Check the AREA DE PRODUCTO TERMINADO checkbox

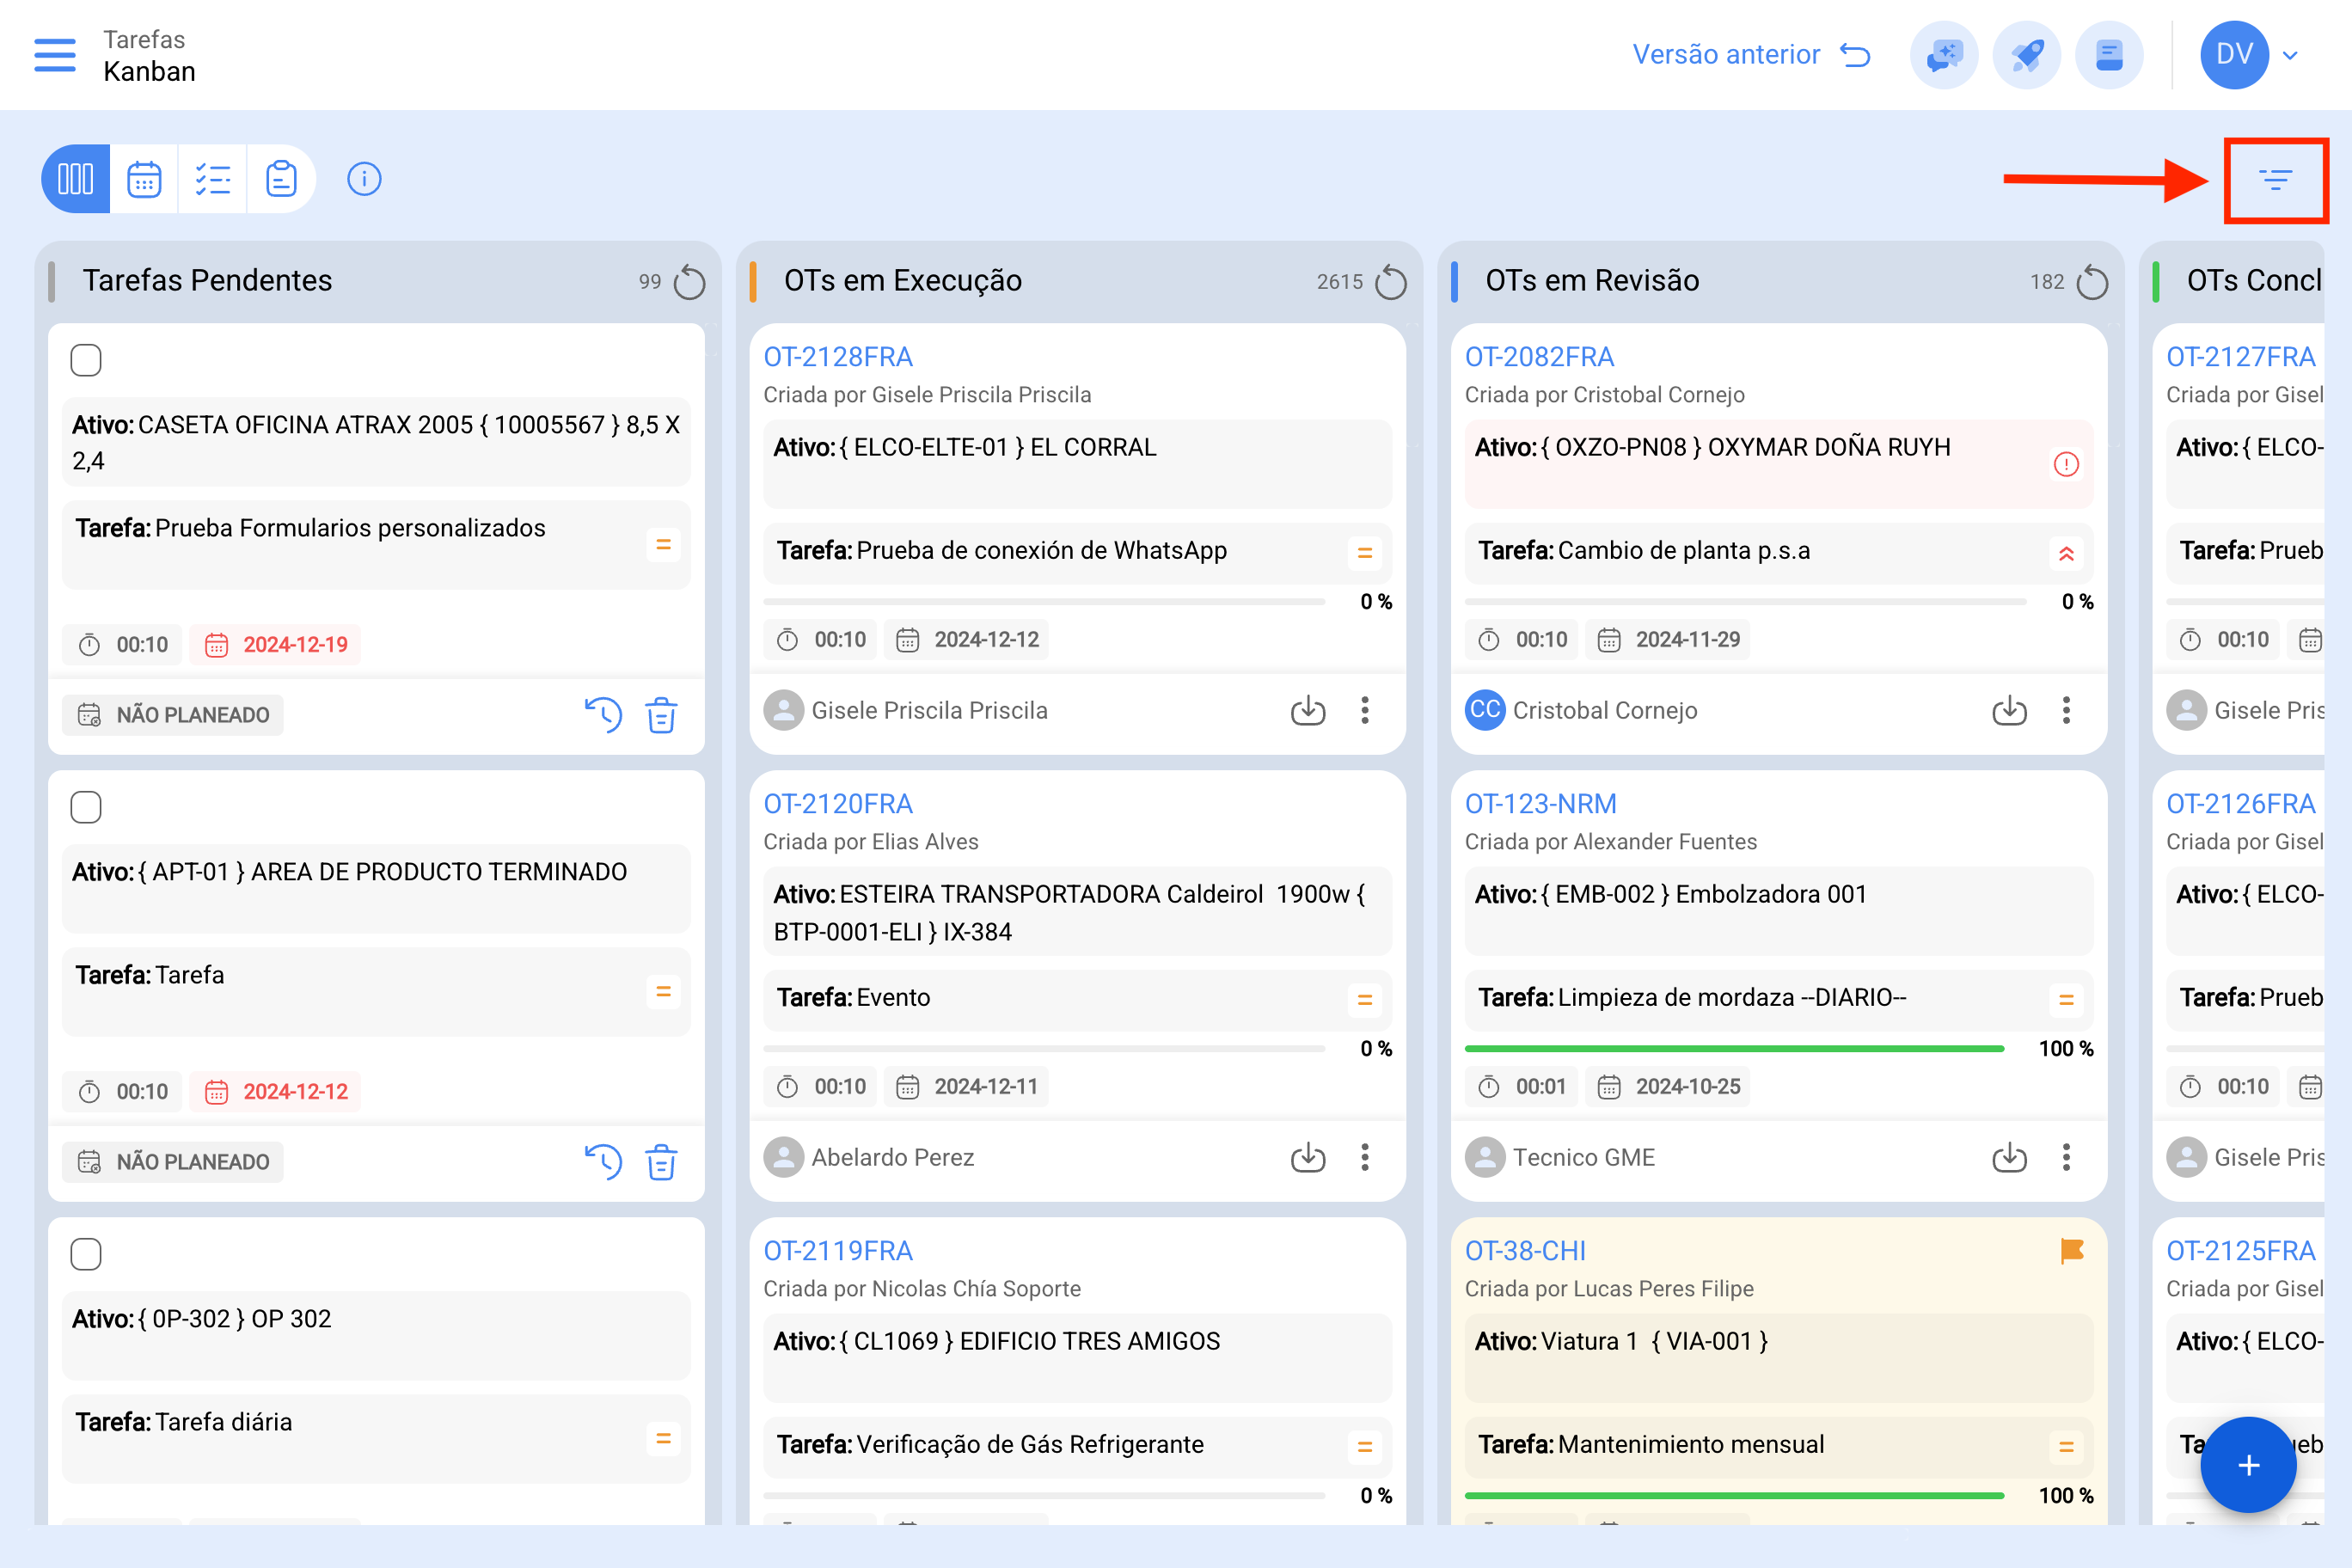(86, 807)
